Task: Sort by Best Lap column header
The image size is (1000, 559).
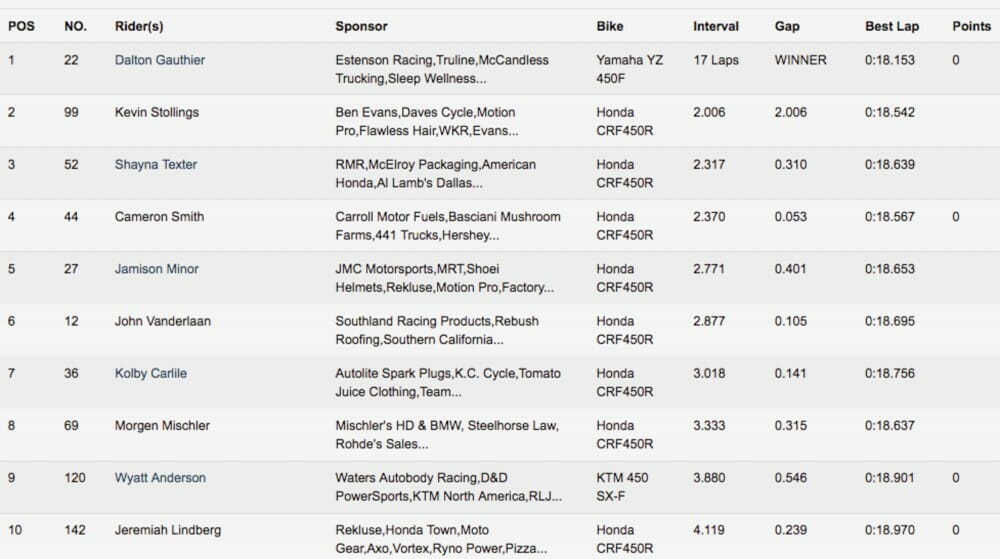Action: pos(892,26)
